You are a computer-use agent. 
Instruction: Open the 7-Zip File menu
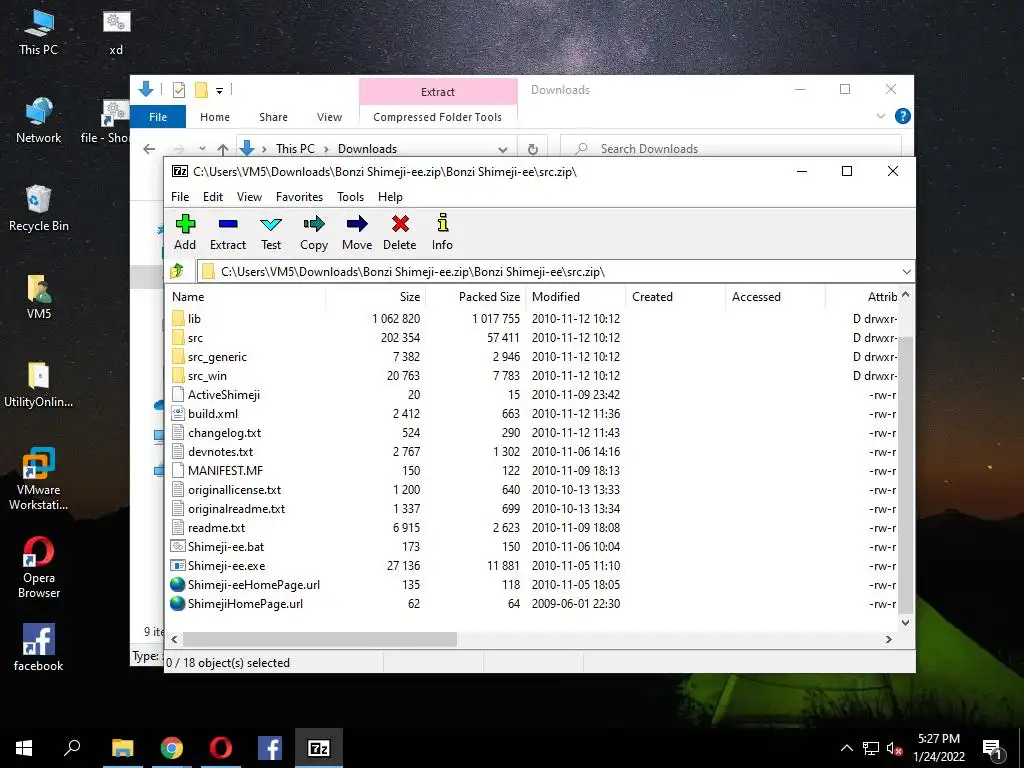click(x=180, y=197)
